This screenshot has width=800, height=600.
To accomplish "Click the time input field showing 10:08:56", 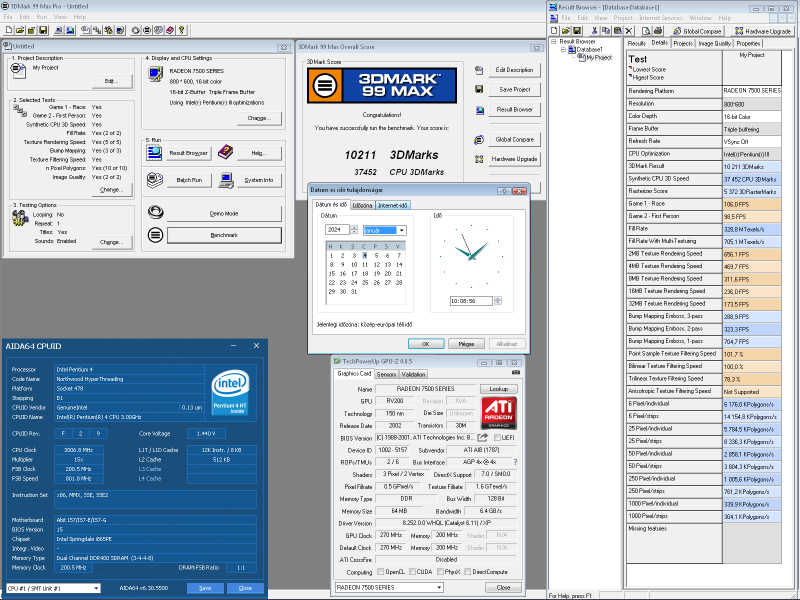I will point(471,301).
